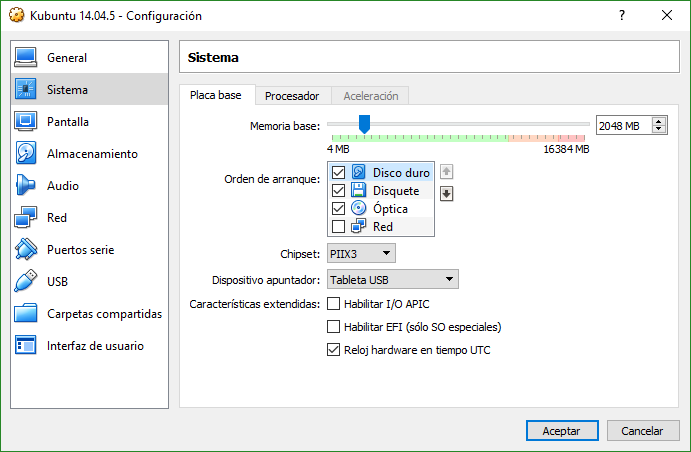Uncheck Reloj hardware en tiempo UTC
This screenshot has width=691, height=452.
coord(334,350)
